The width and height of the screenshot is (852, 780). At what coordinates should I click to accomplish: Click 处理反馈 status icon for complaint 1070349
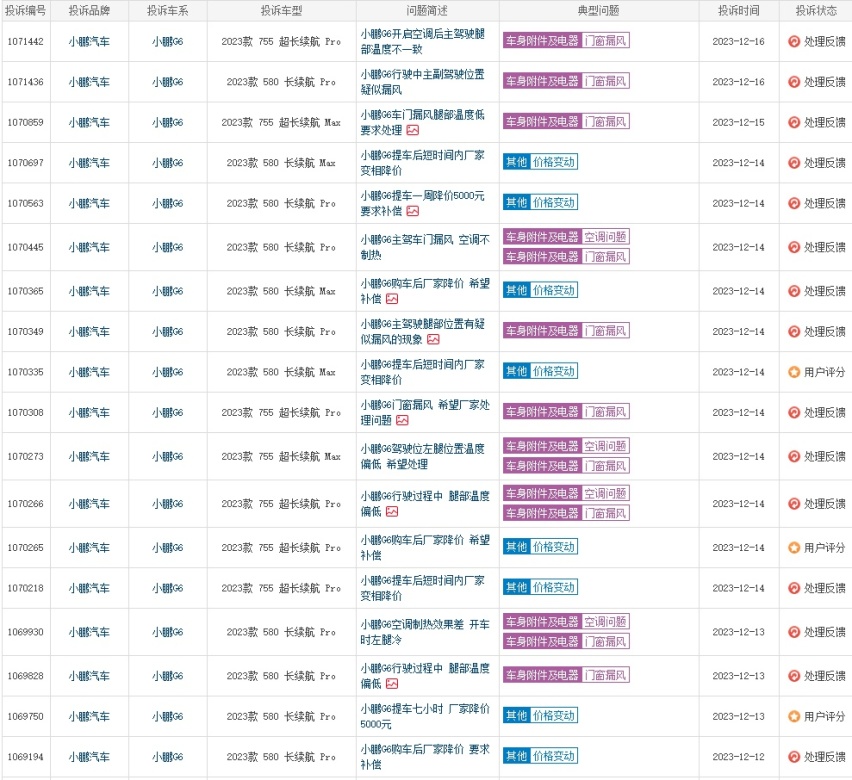pyautogui.click(x=794, y=332)
